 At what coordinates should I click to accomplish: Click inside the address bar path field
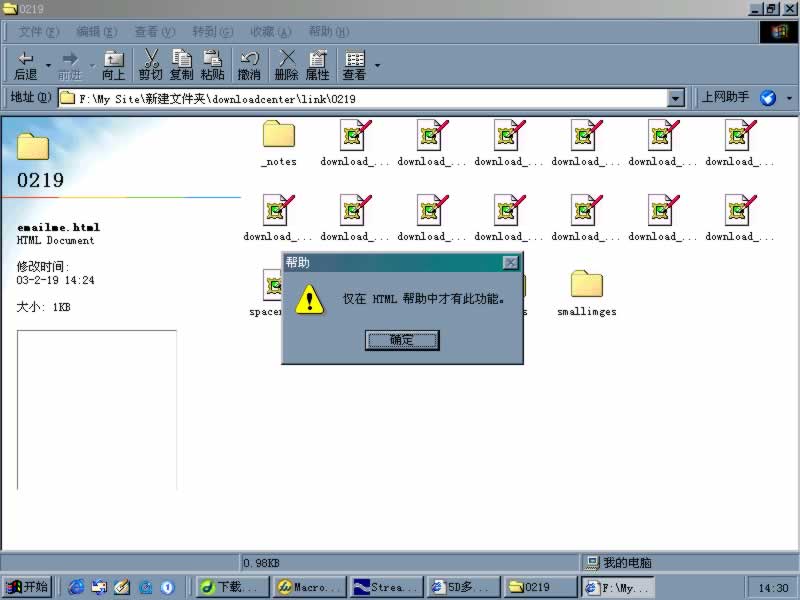click(360, 98)
